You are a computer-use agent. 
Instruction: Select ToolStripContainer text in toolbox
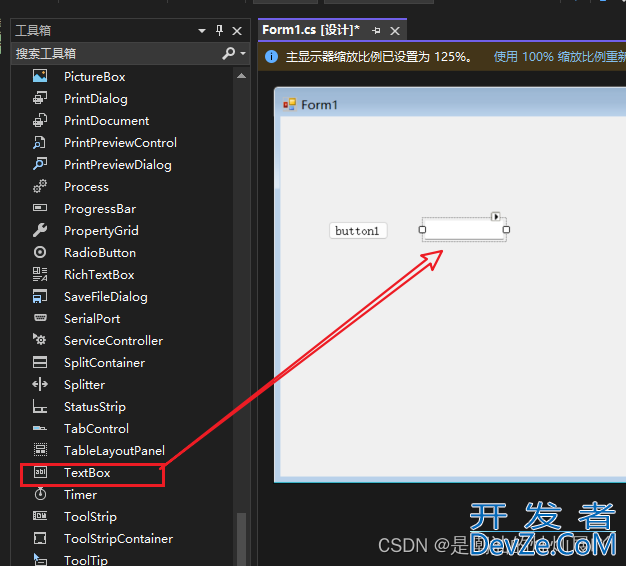118,539
